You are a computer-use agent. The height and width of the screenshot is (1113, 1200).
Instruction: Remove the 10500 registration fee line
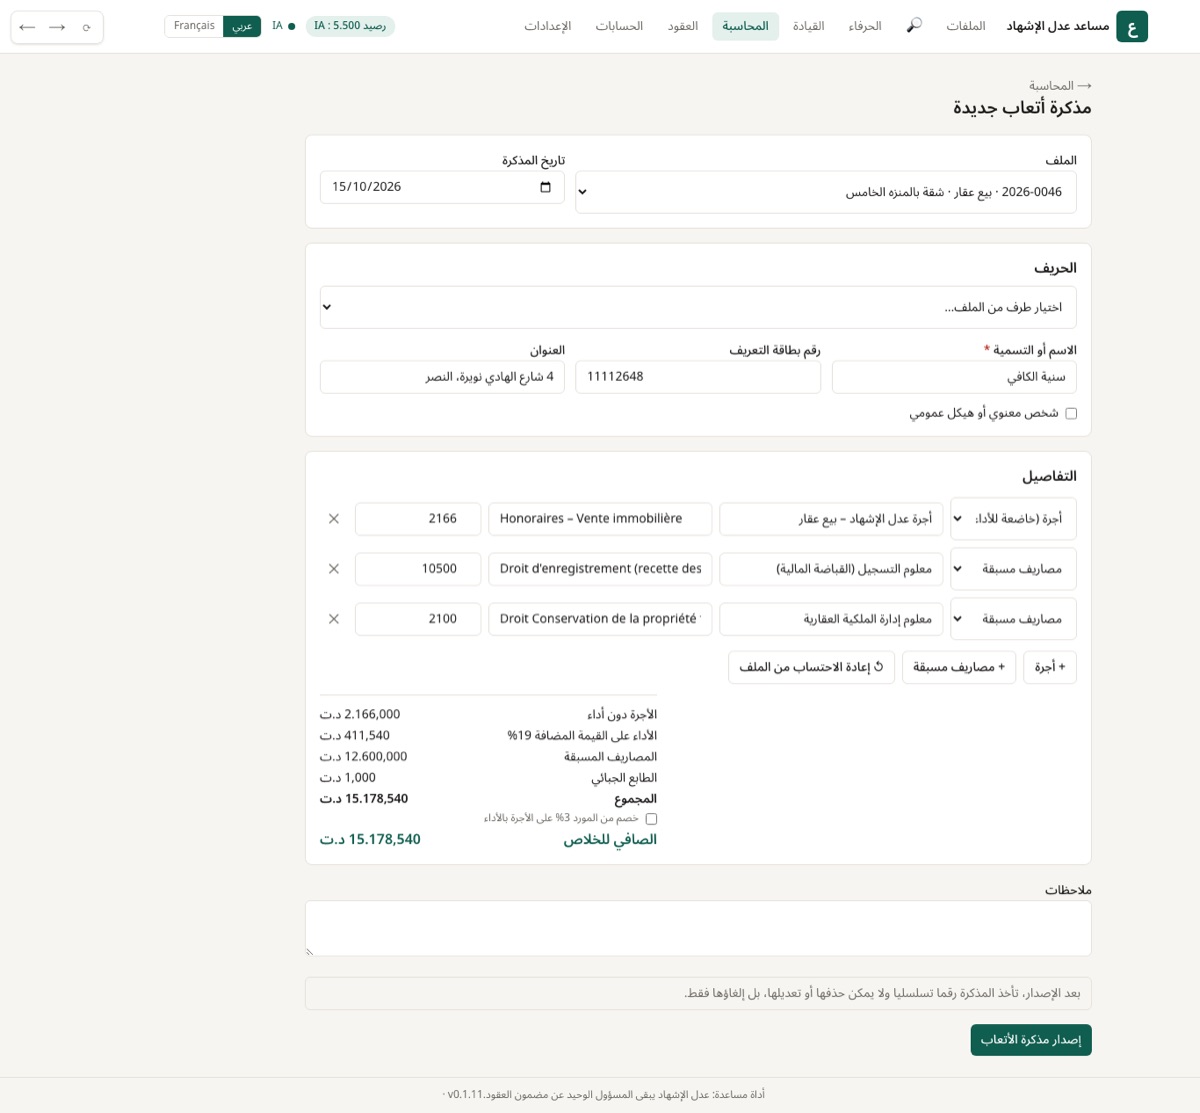[334, 569]
